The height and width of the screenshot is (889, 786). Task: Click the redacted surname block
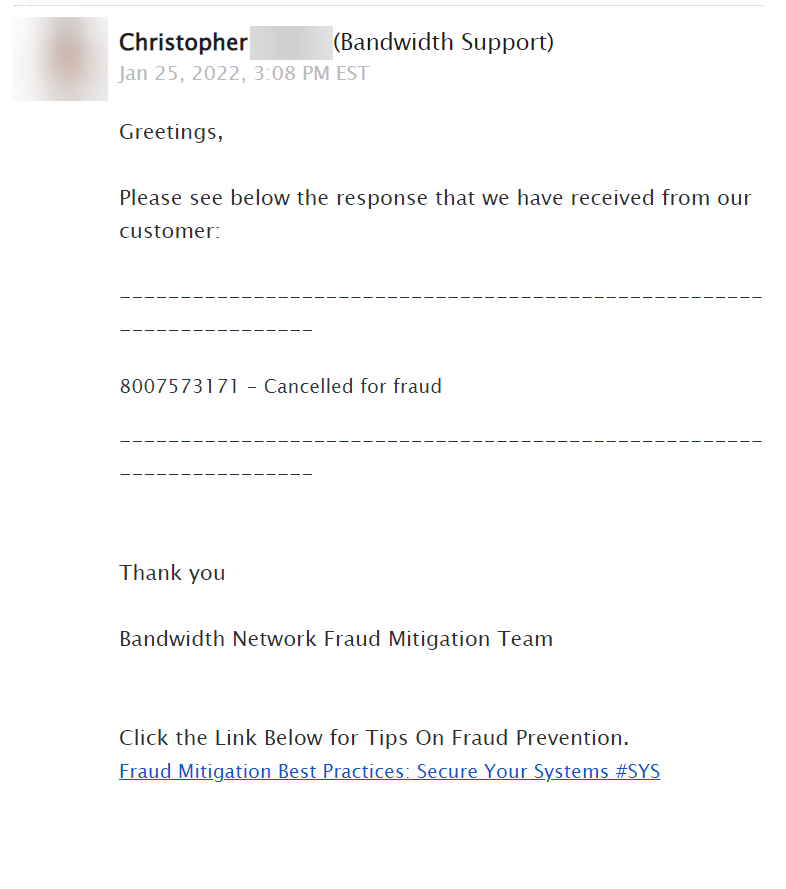pyautogui.click(x=291, y=43)
